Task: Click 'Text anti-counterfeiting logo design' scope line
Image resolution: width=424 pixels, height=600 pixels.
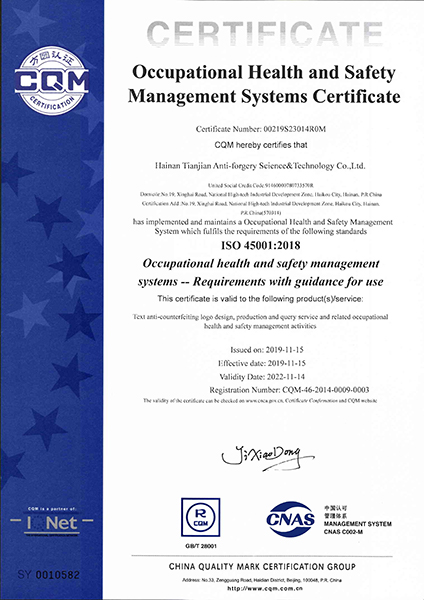Action: click(x=260, y=317)
